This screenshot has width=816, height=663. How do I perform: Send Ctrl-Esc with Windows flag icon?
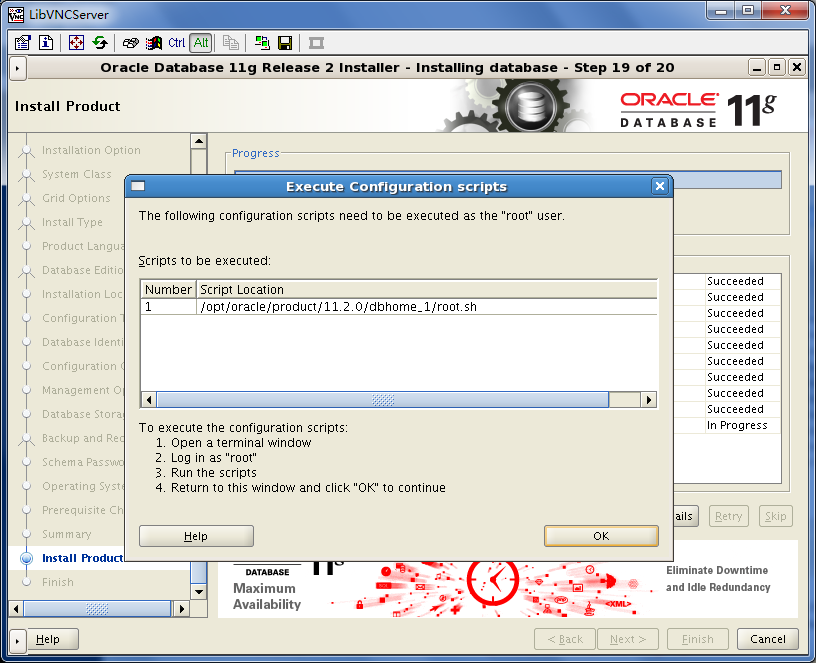tap(154, 43)
